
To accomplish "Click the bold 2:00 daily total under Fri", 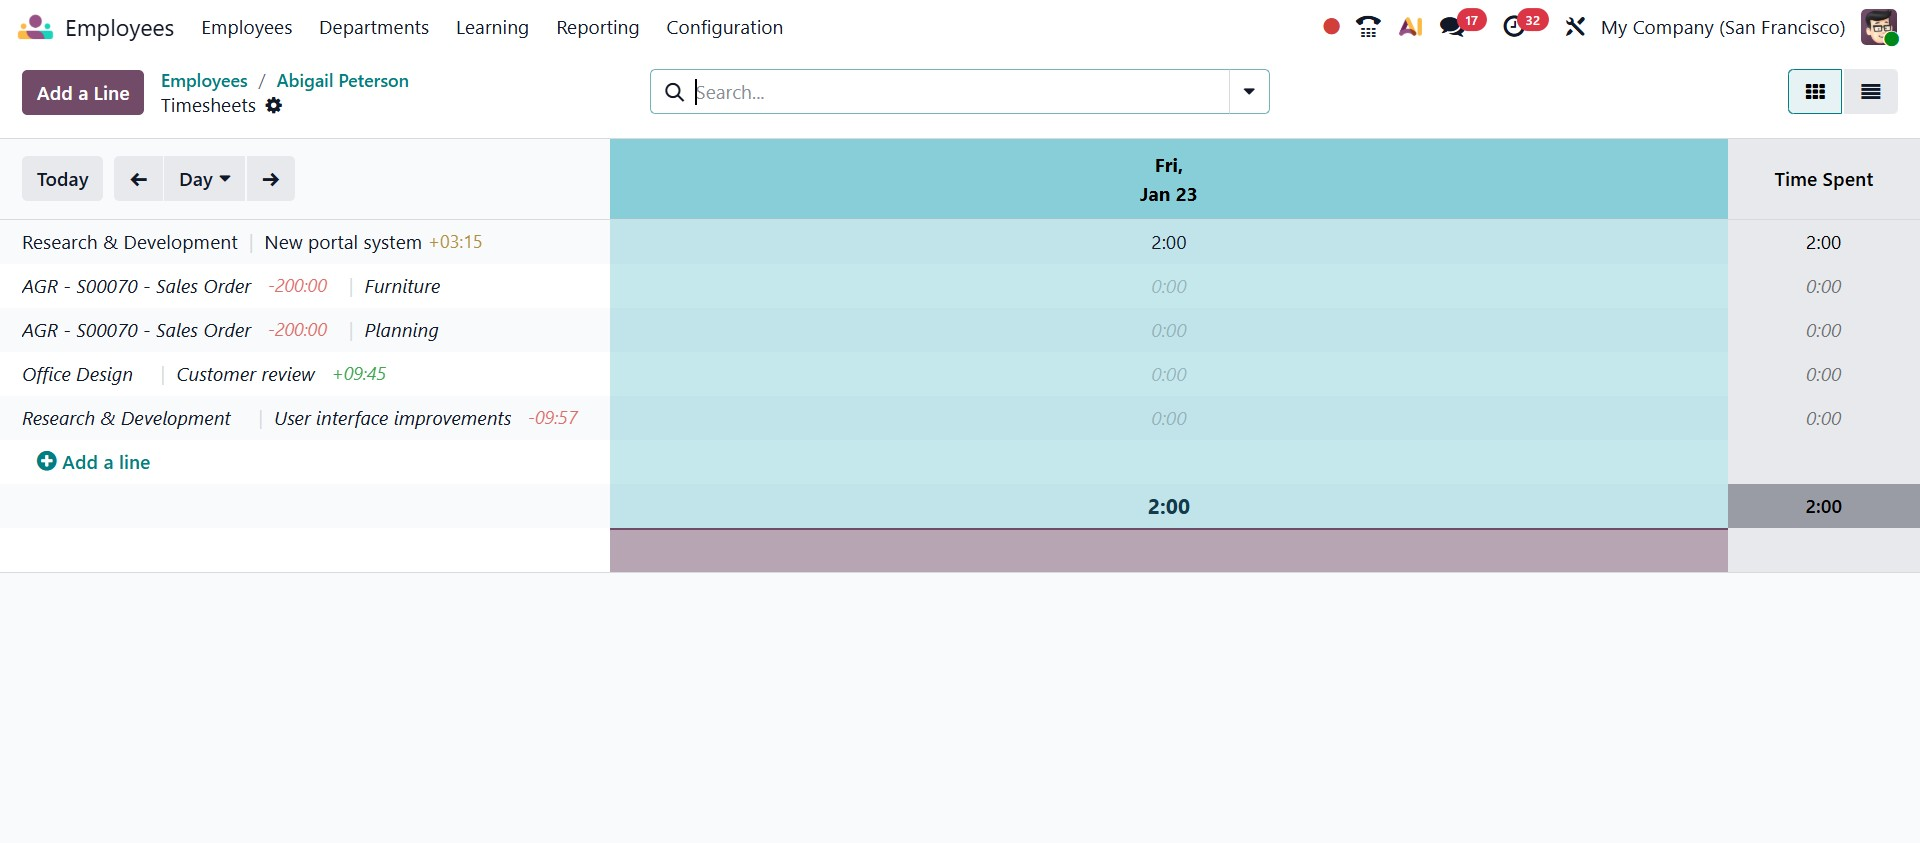I will (1169, 506).
